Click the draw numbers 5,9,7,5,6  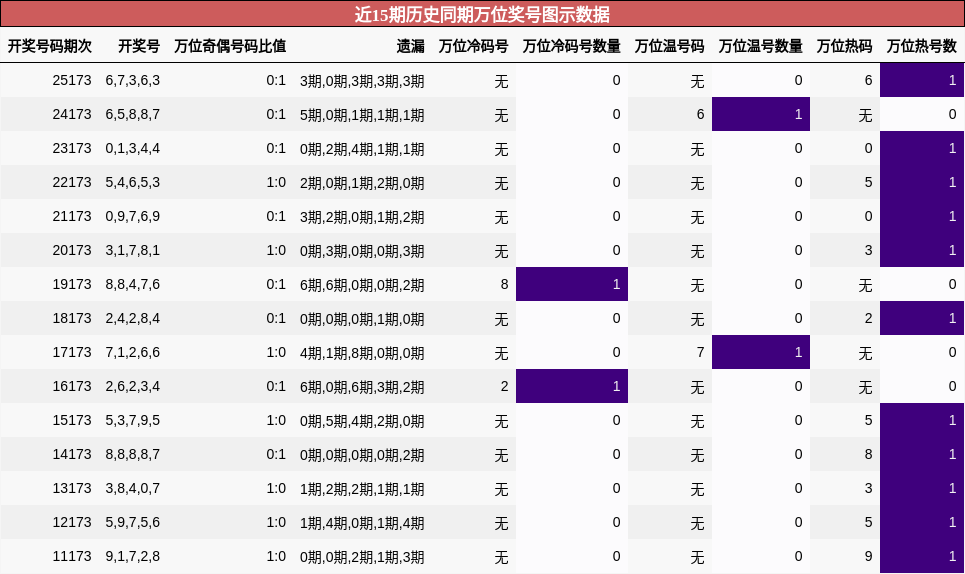(x=132, y=522)
